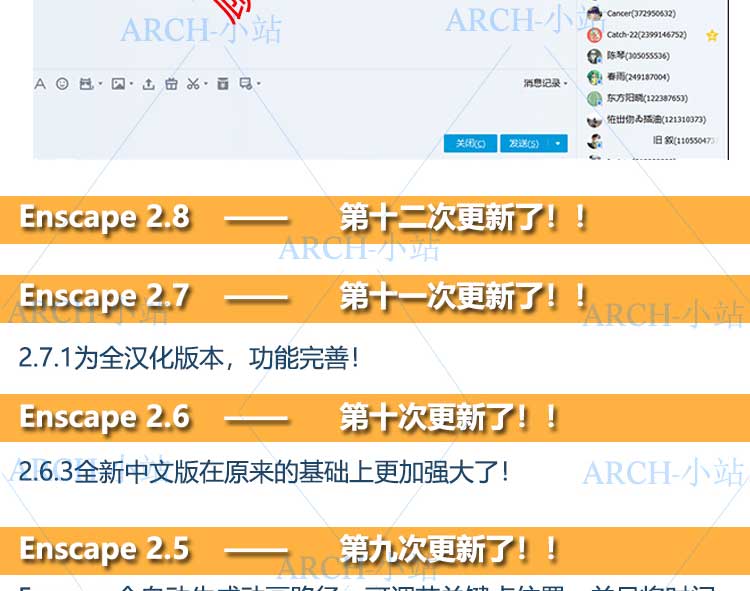
Task: Click the font 'A' text formatting icon
Action: coord(40,84)
